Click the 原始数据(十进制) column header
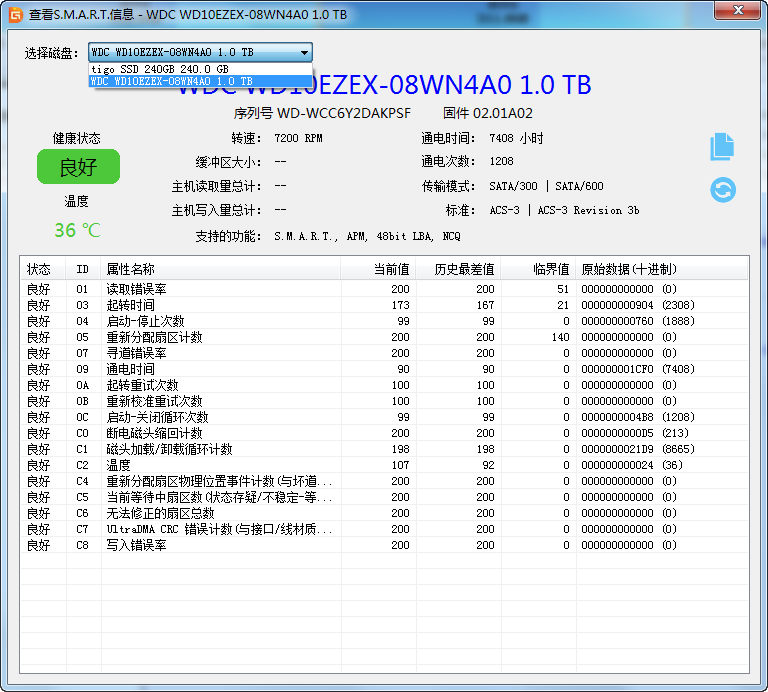This screenshot has height=692, width=768. tap(662, 269)
